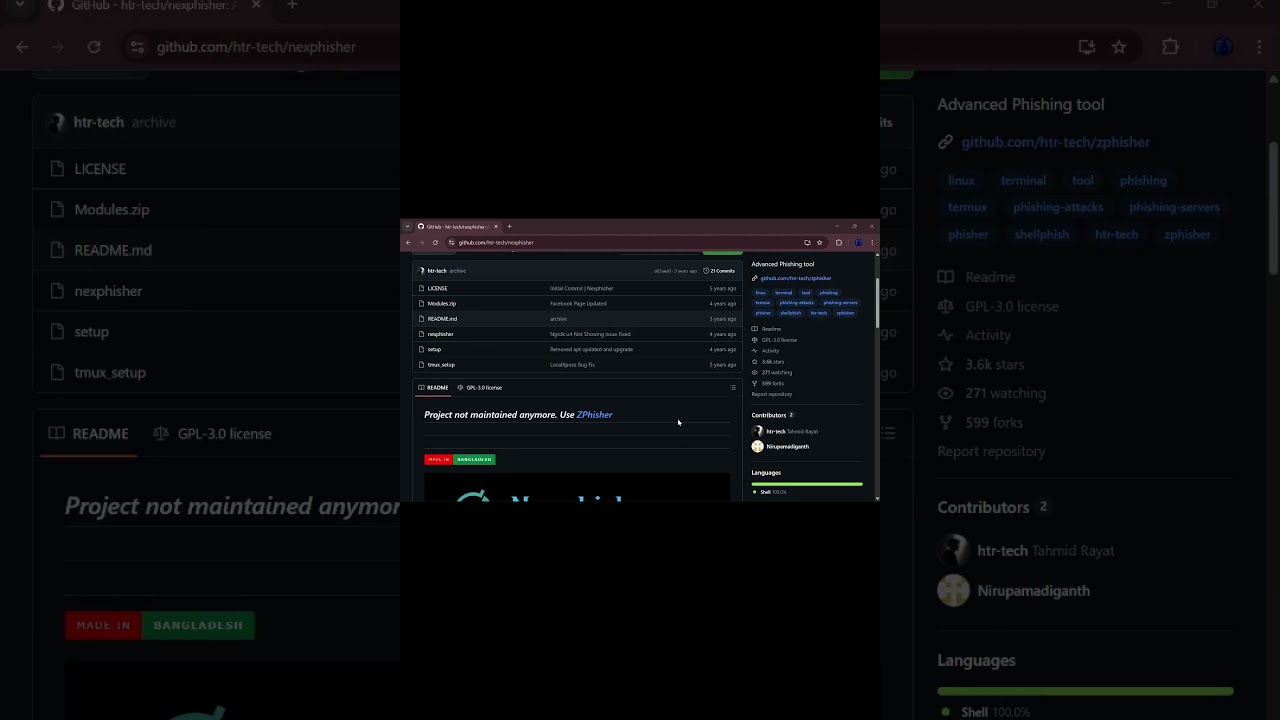The image size is (1280, 720).
Task: Open Chrome's three-dot menu
Action: tap(872, 243)
